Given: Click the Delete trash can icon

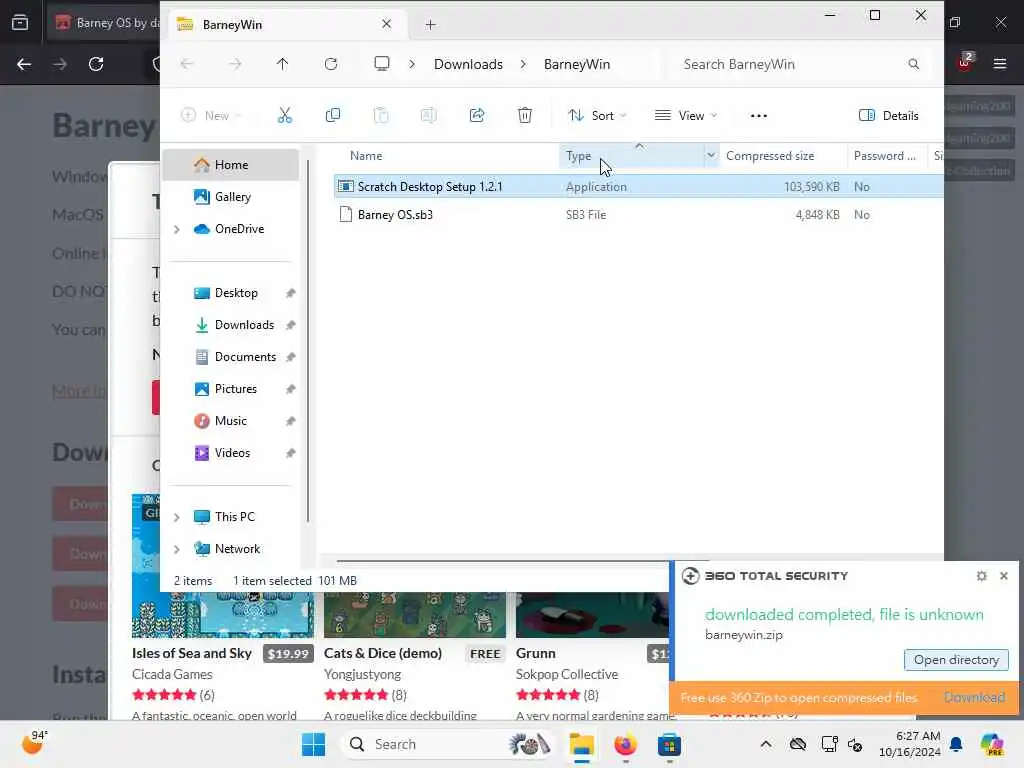Looking at the screenshot, I should click(x=524, y=116).
